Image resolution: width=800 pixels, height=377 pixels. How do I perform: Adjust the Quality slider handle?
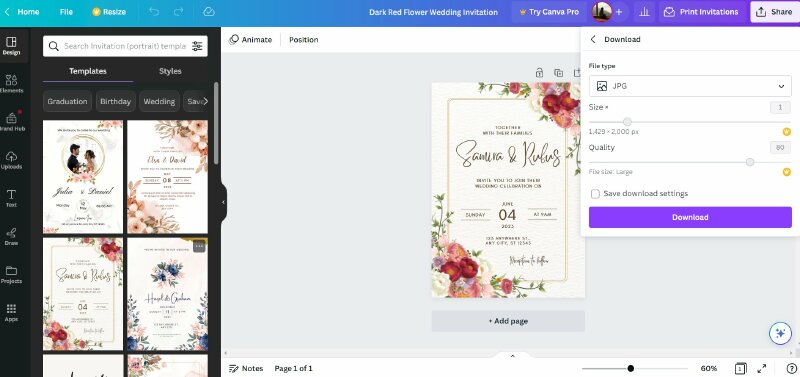pyautogui.click(x=749, y=162)
